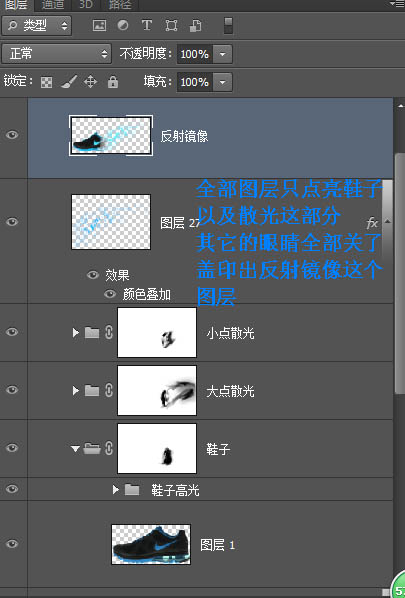The width and height of the screenshot is (405, 598).
Task: Hide the 鞋子高光 group
Action: 12,489
